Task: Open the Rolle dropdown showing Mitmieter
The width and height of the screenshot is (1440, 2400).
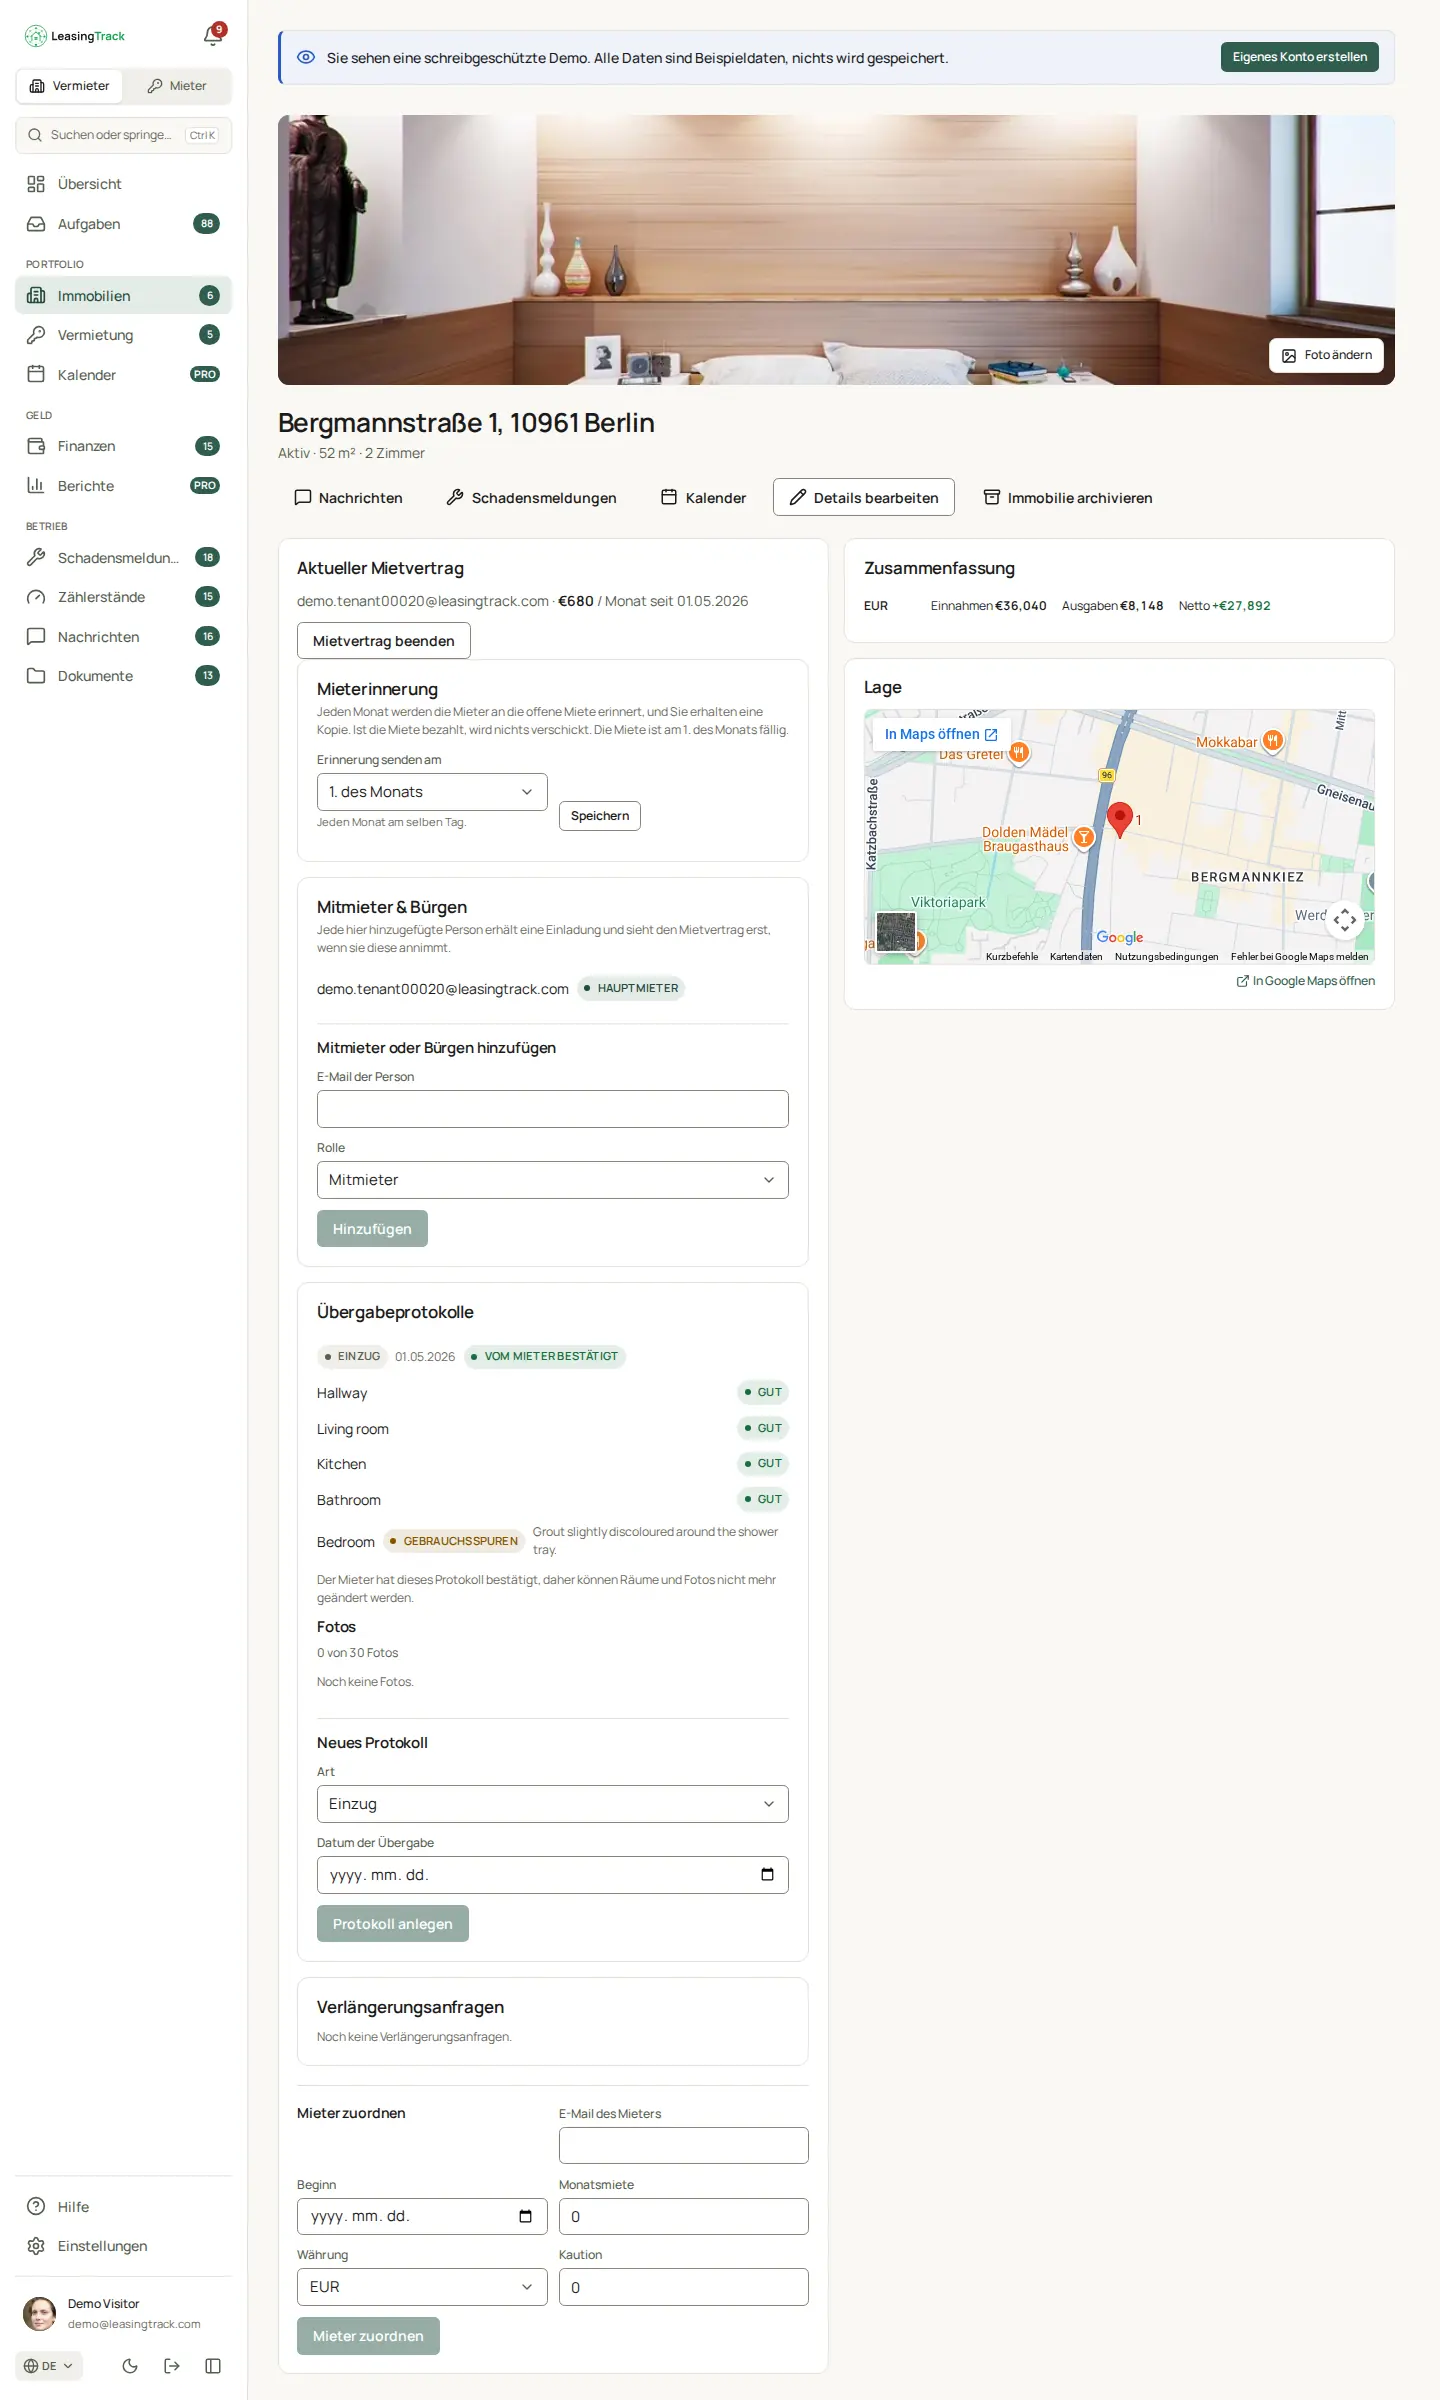Action: [x=553, y=1180]
